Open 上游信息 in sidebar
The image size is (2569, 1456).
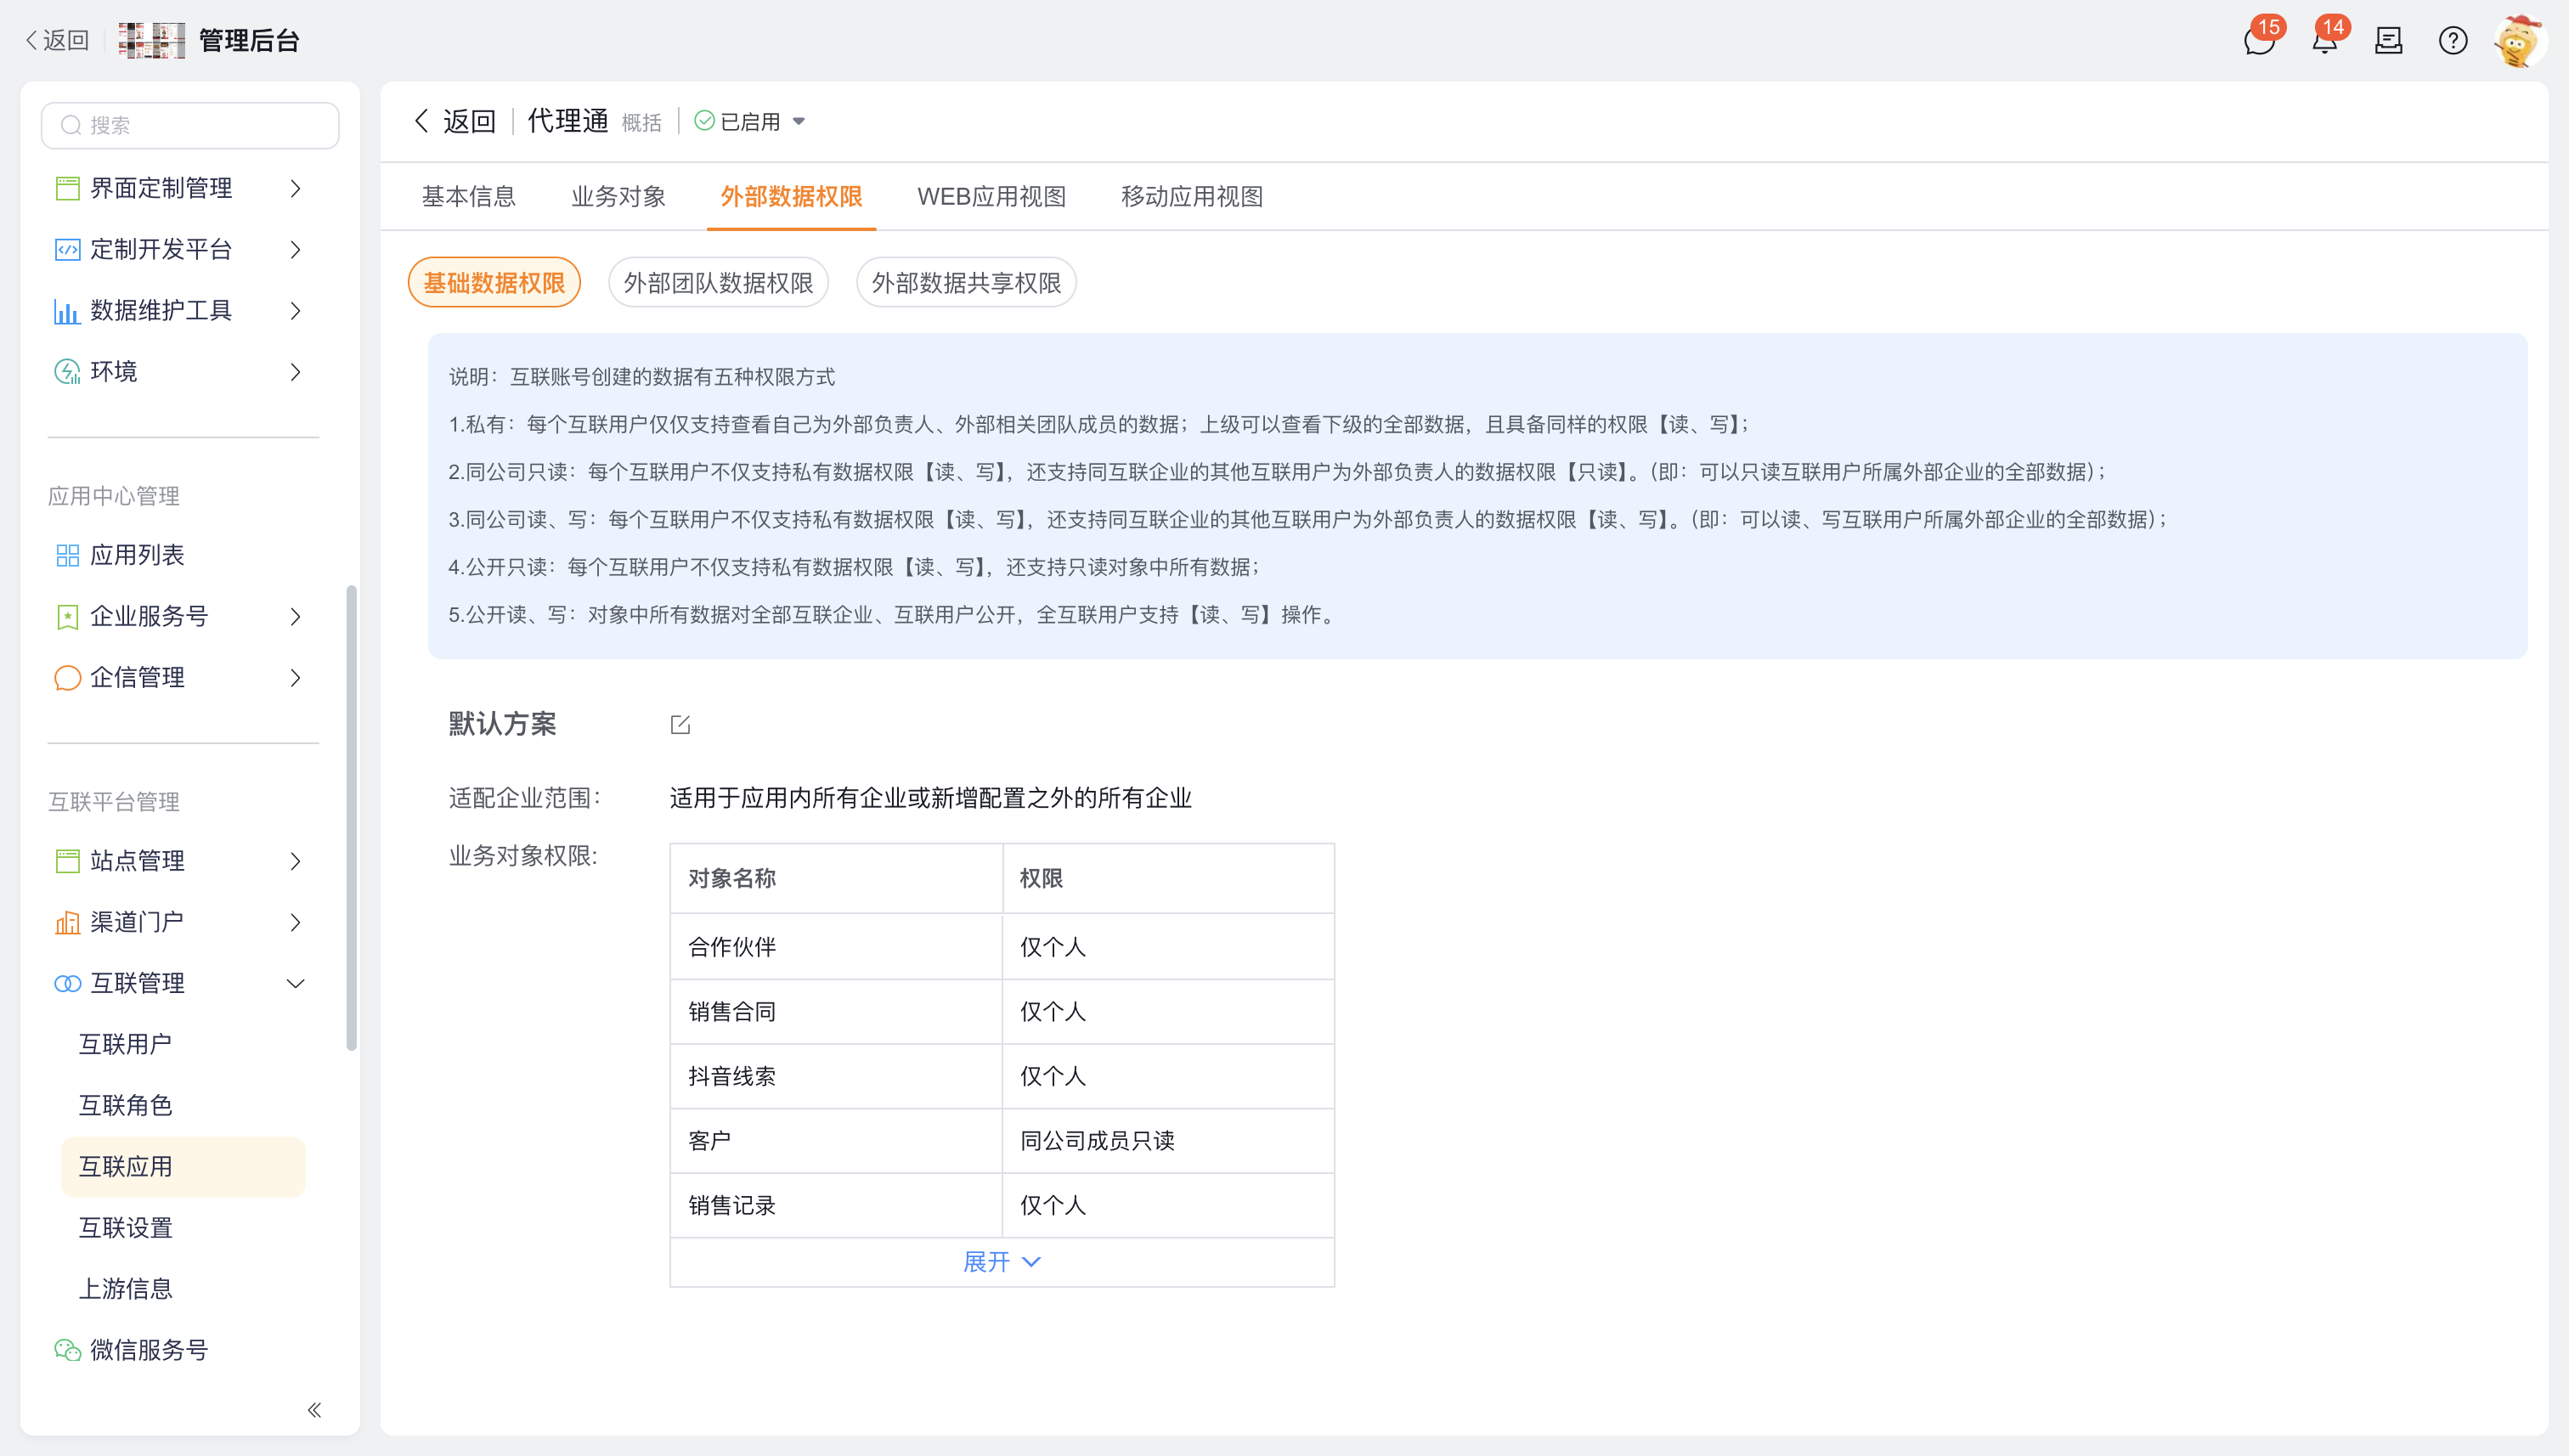click(183, 1289)
